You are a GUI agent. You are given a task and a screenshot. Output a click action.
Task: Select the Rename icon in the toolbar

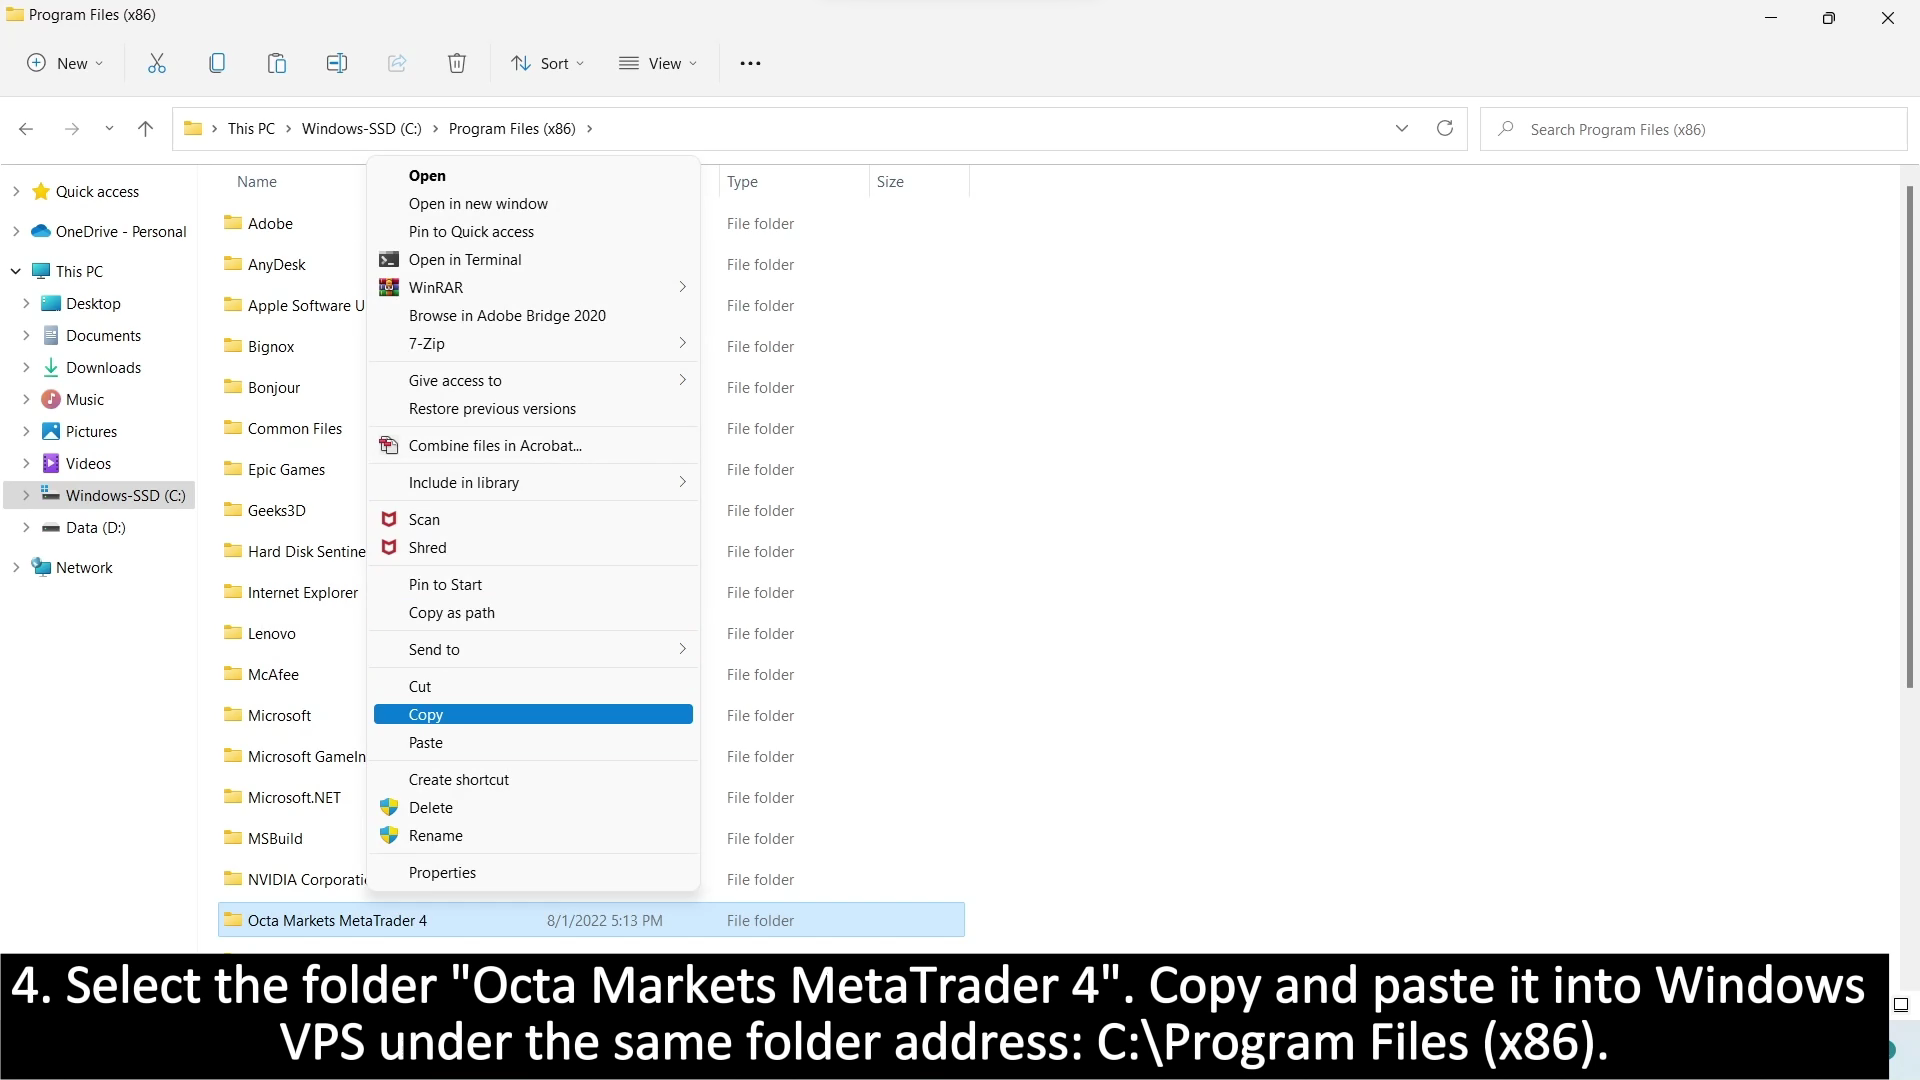(x=336, y=62)
